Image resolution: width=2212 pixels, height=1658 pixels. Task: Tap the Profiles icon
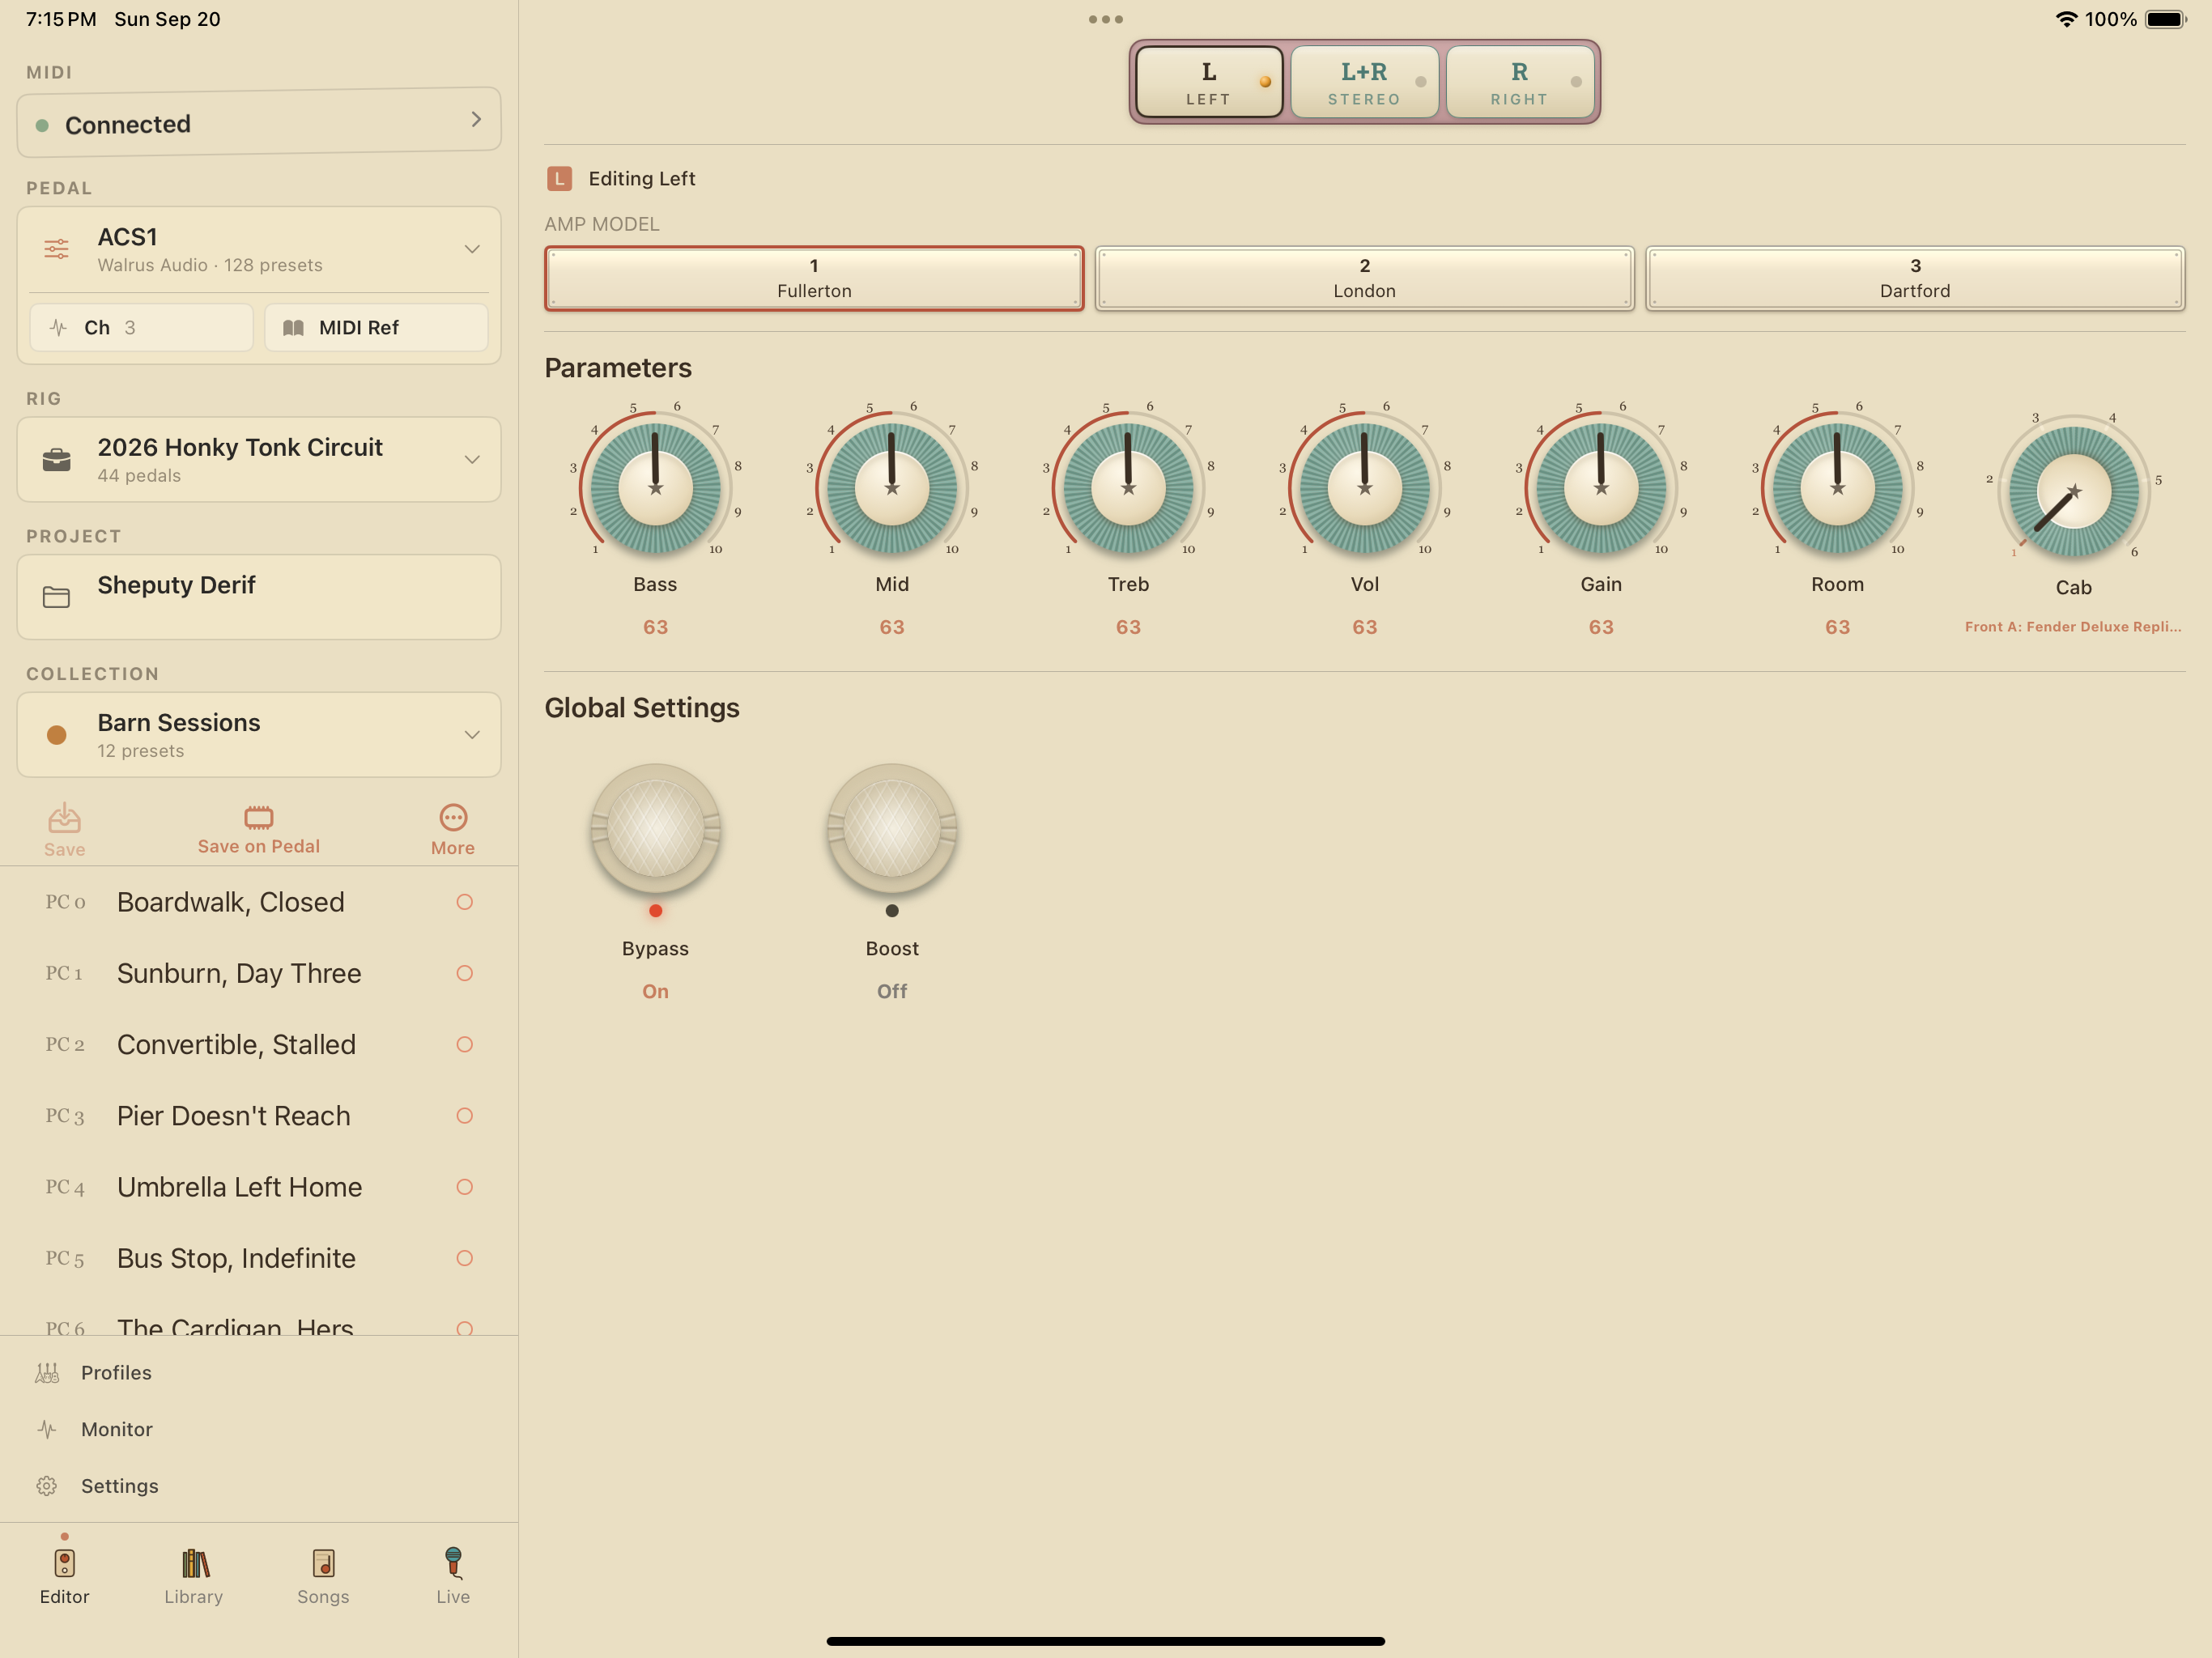coord(47,1373)
